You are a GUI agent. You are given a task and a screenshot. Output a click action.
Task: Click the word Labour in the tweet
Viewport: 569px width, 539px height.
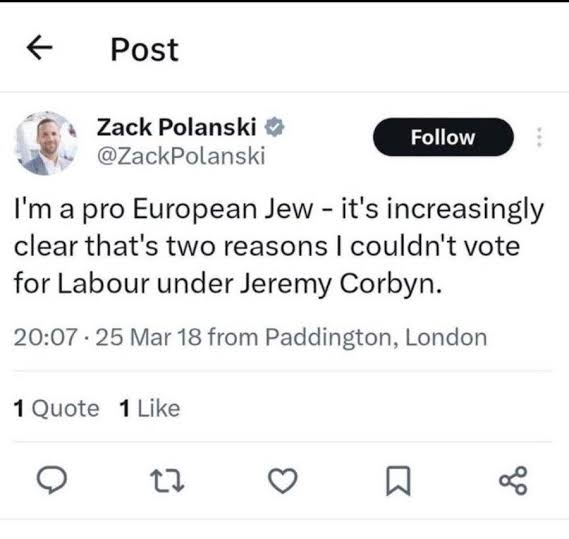(103, 283)
